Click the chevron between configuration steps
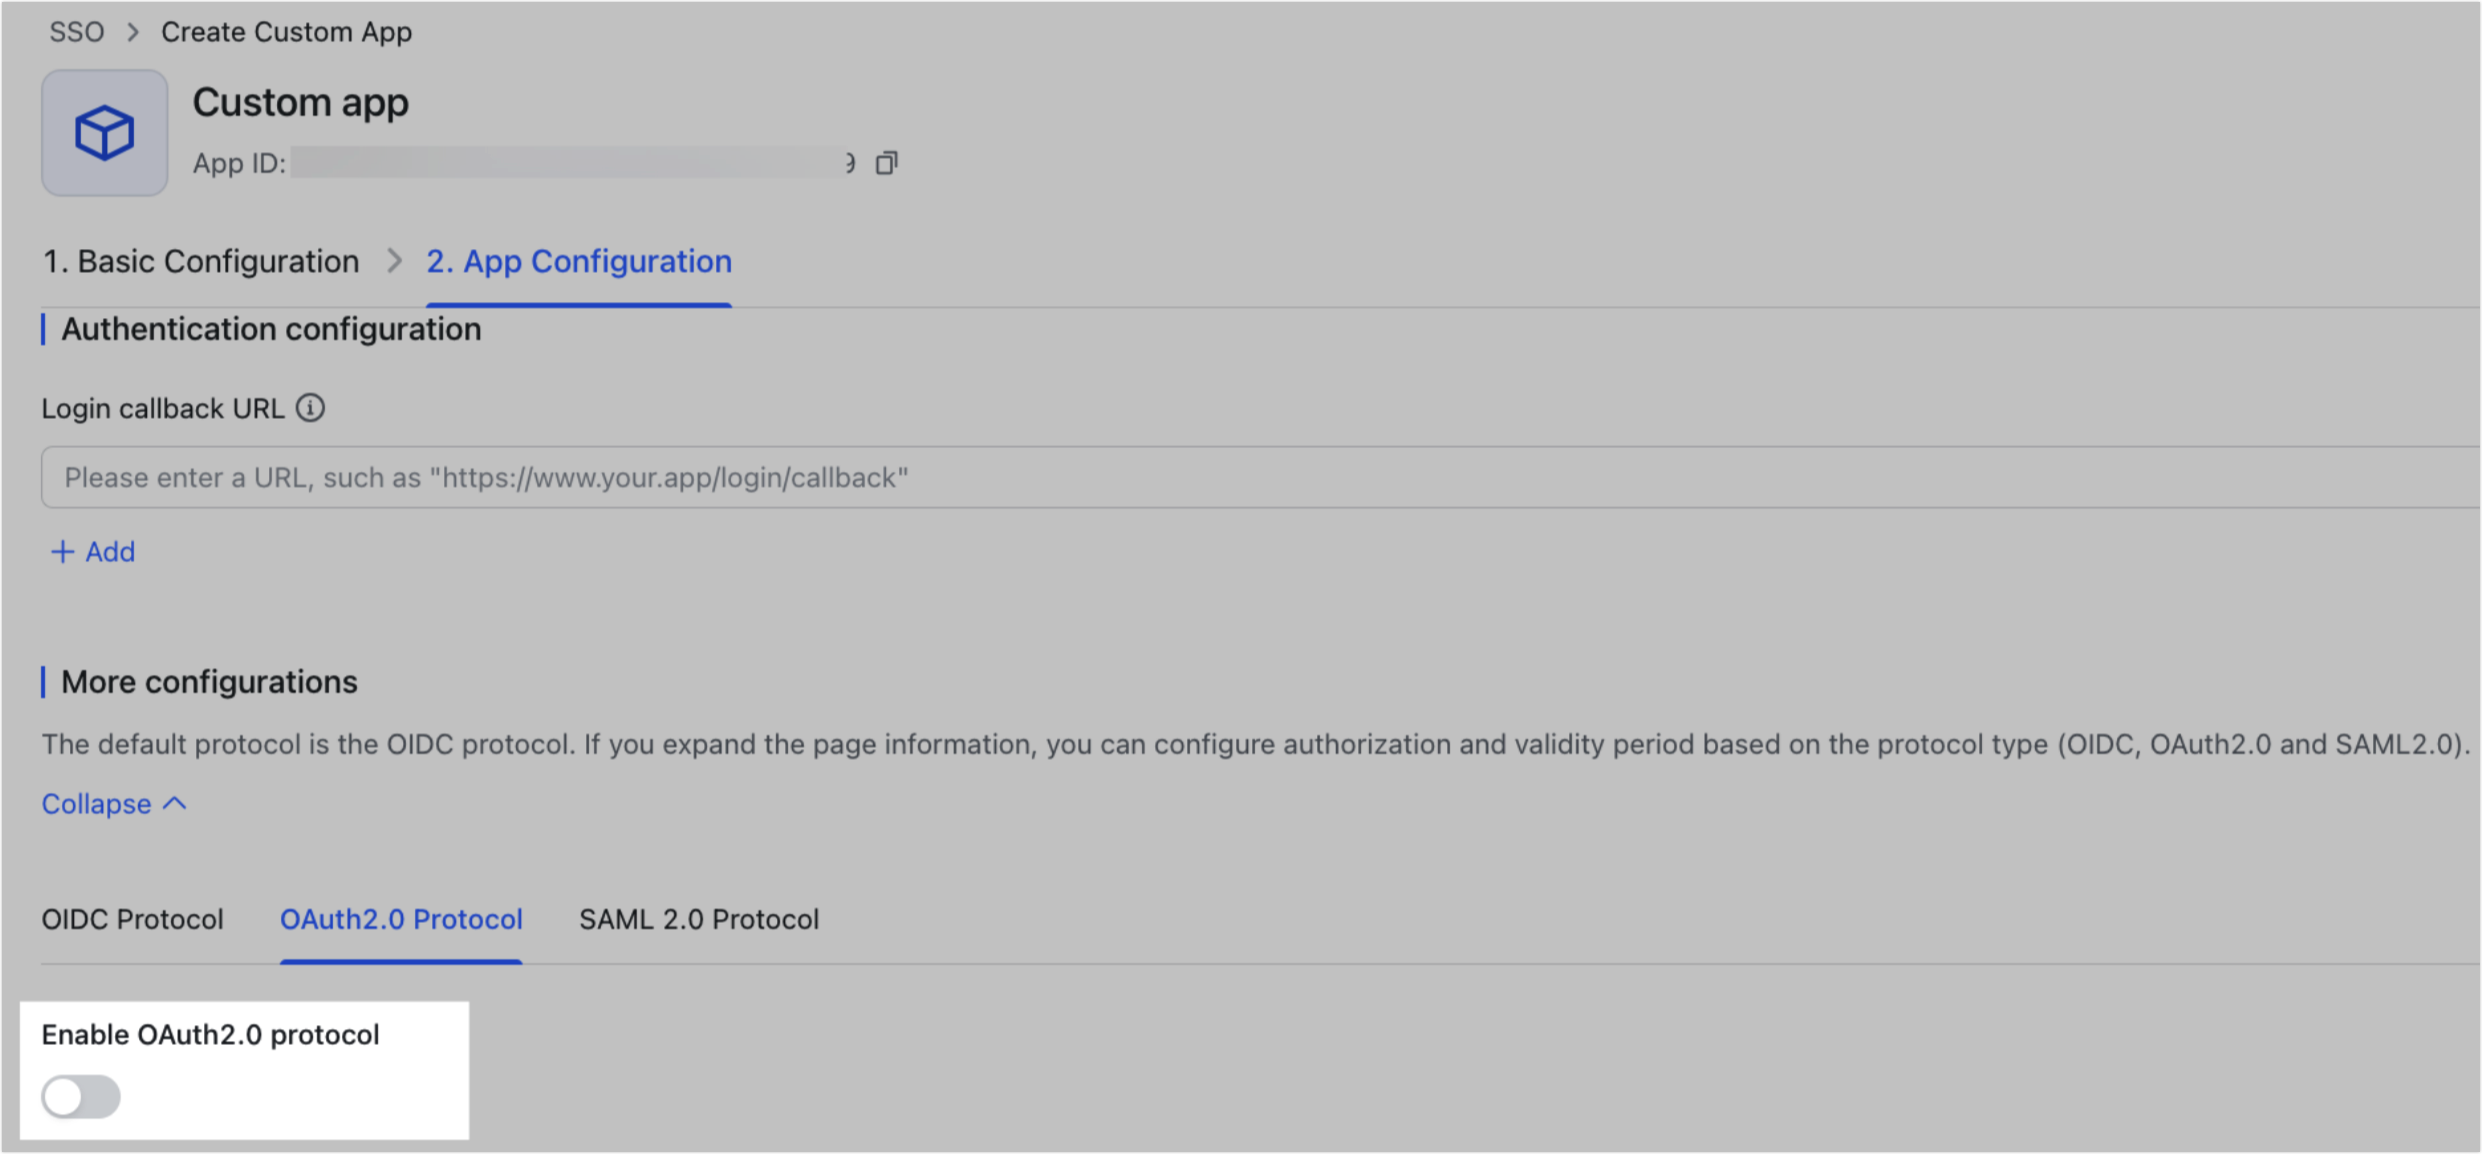The image size is (2482, 1154). tap(394, 261)
